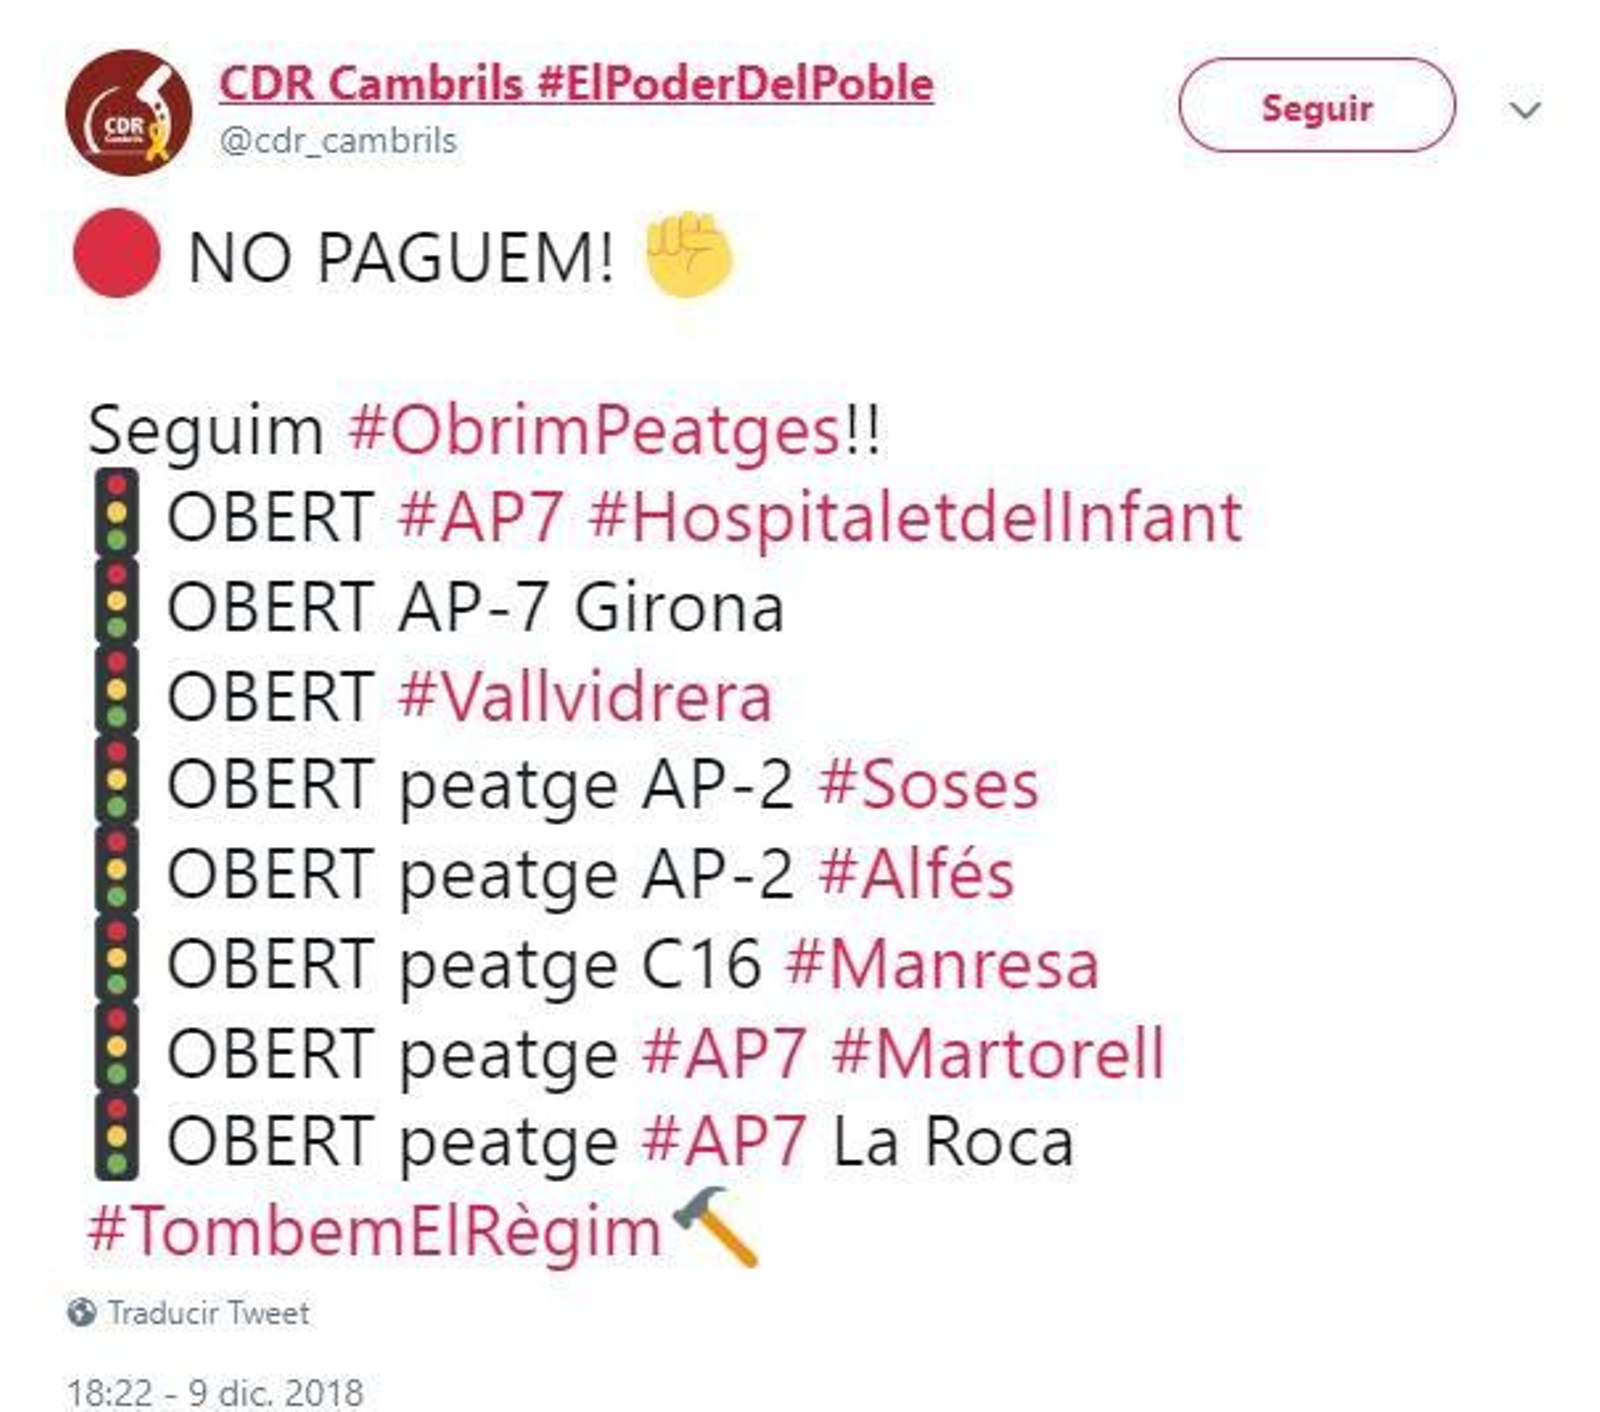Open CDR Cambrils #ElPoderDelPoble profile name
The image size is (1600, 1412).
click(x=576, y=83)
